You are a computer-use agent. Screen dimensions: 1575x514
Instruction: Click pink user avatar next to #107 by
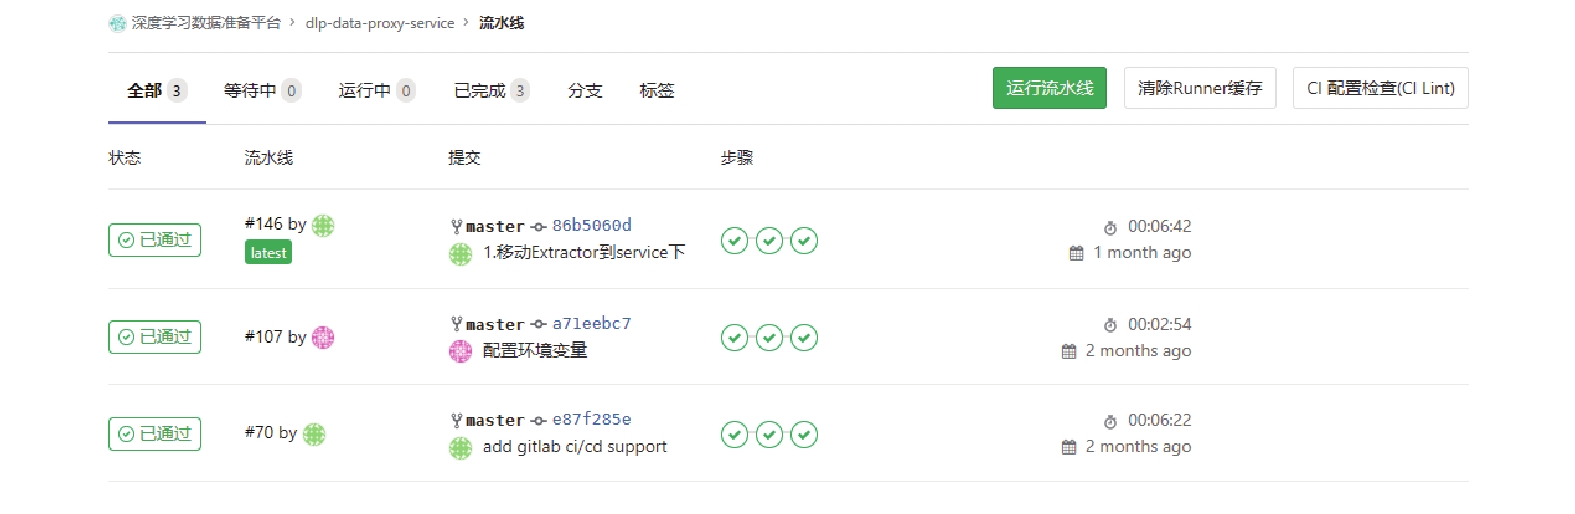(323, 337)
